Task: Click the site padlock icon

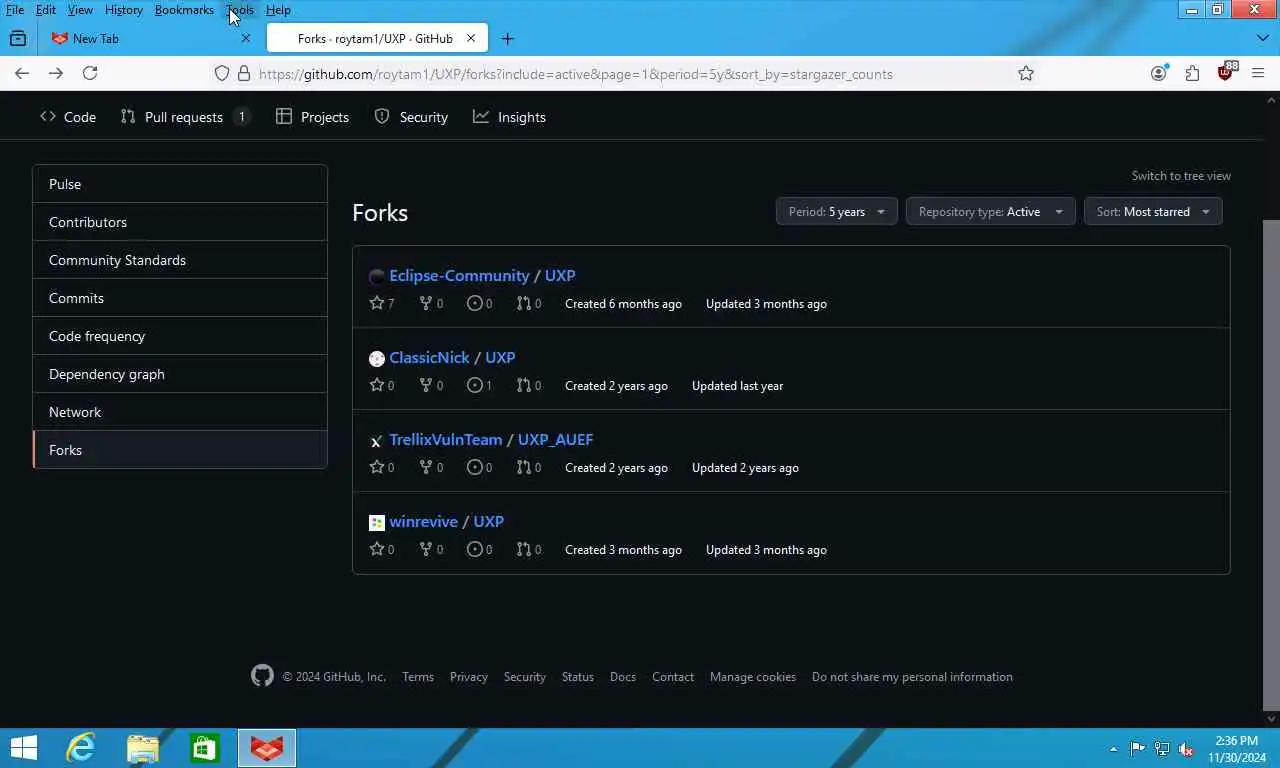Action: 244,73
